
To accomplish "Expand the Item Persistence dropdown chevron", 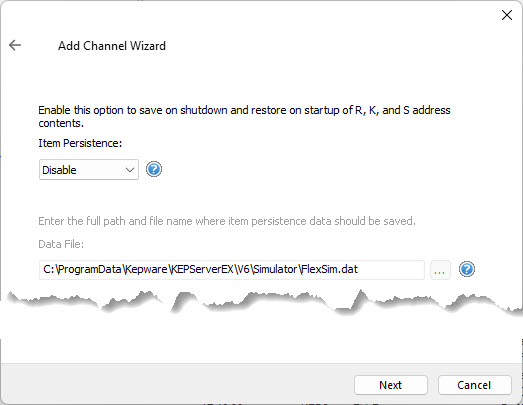I will (130, 170).
